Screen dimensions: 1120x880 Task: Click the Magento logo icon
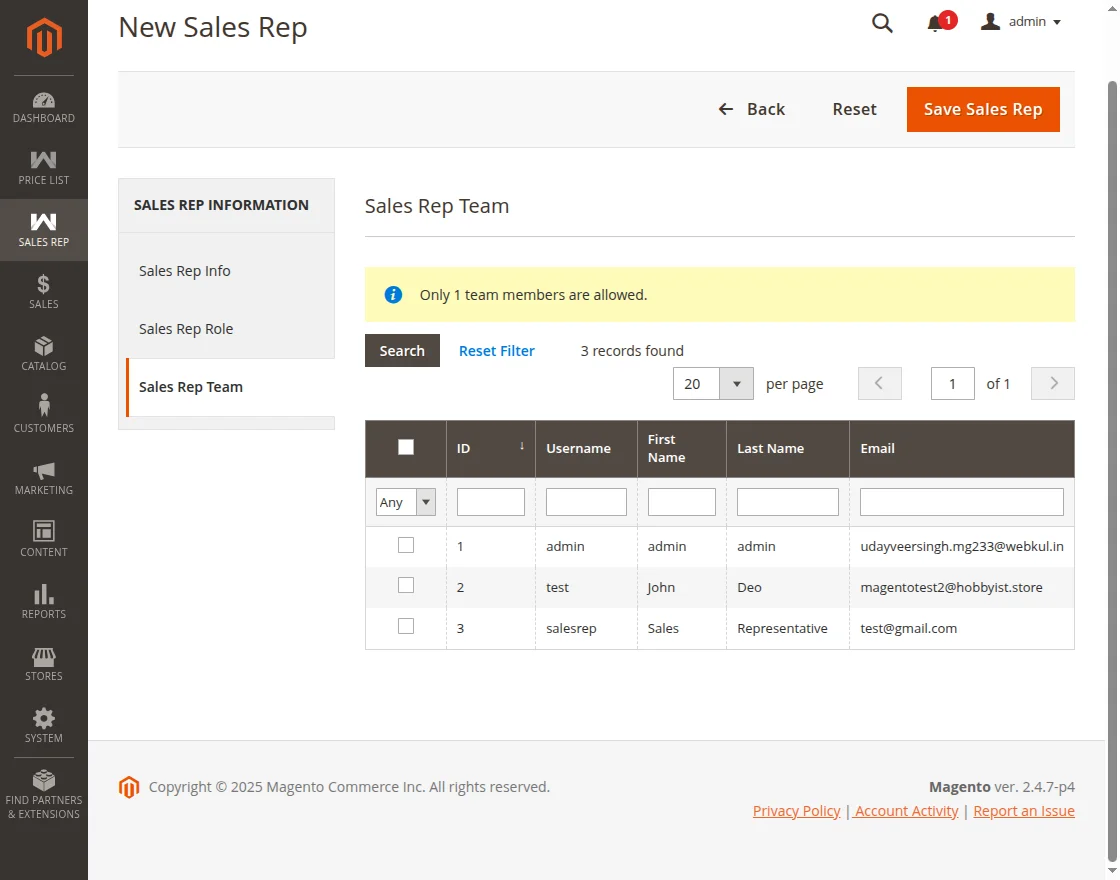44,38
